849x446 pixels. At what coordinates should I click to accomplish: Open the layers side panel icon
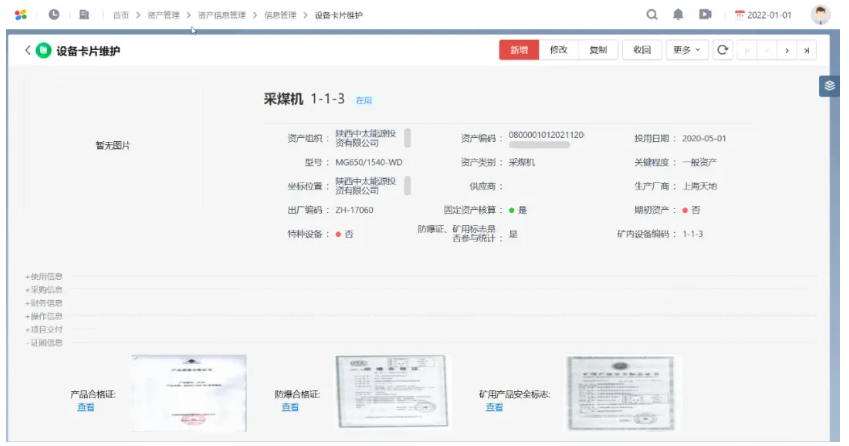[828, 86]
